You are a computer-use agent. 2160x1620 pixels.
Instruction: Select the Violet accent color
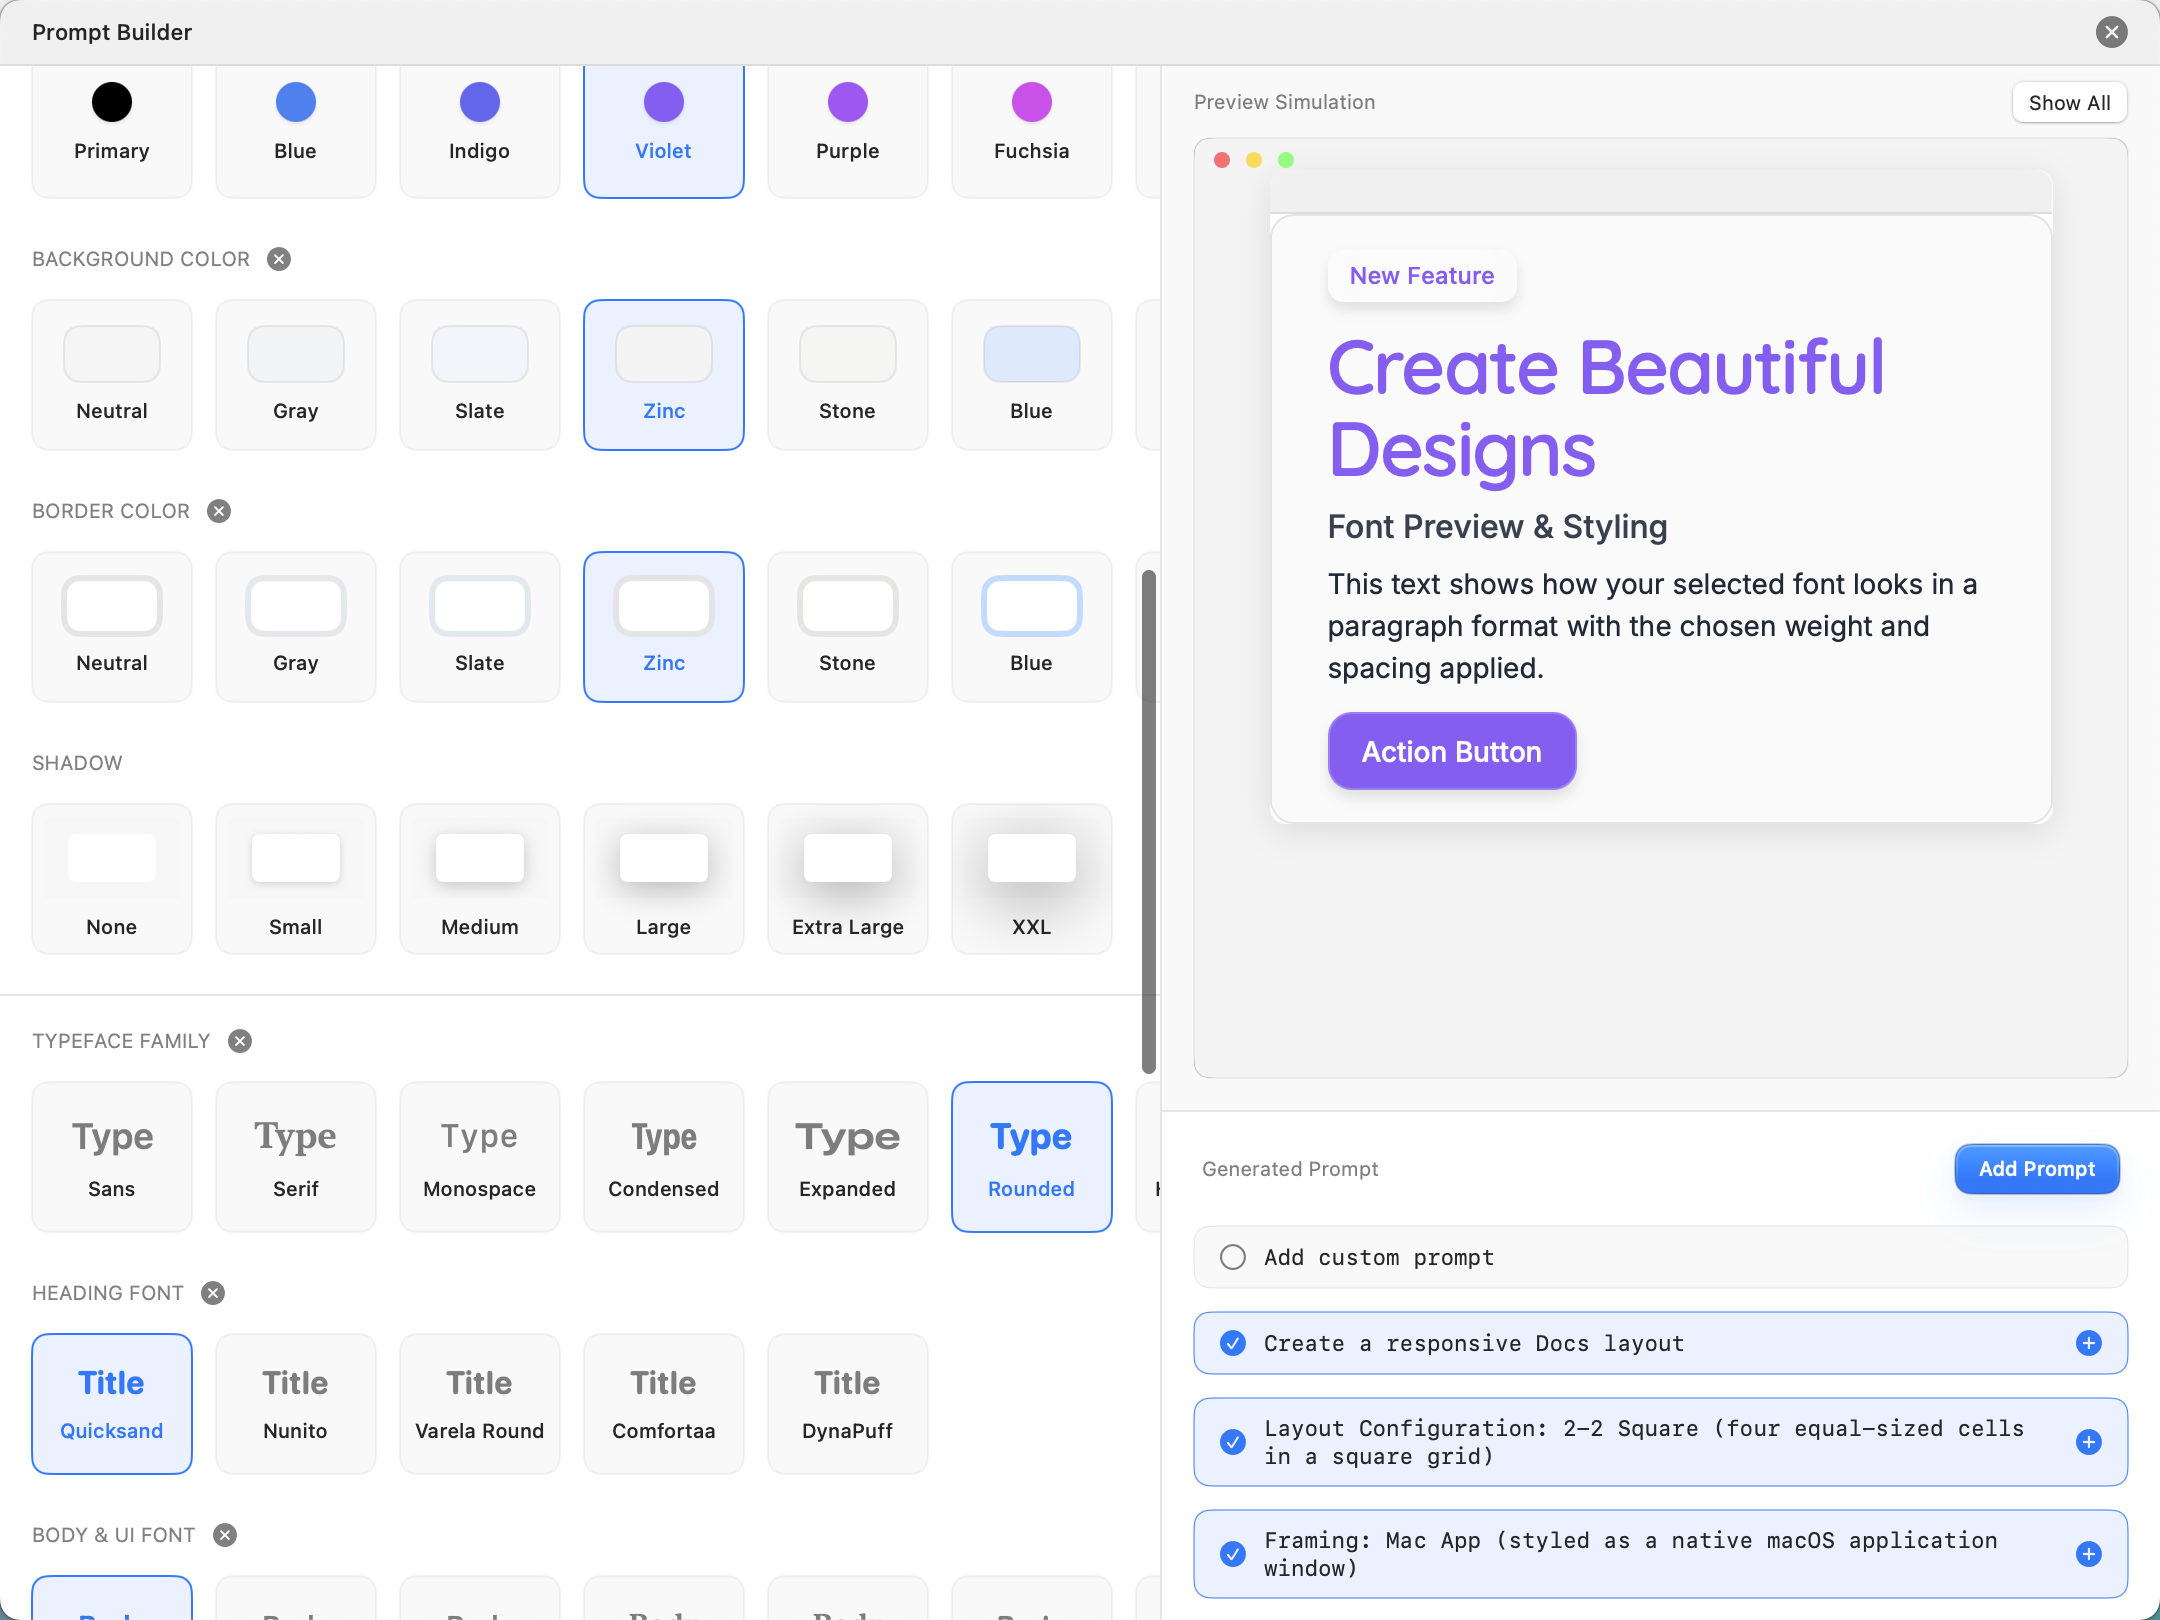click(664, 132)
